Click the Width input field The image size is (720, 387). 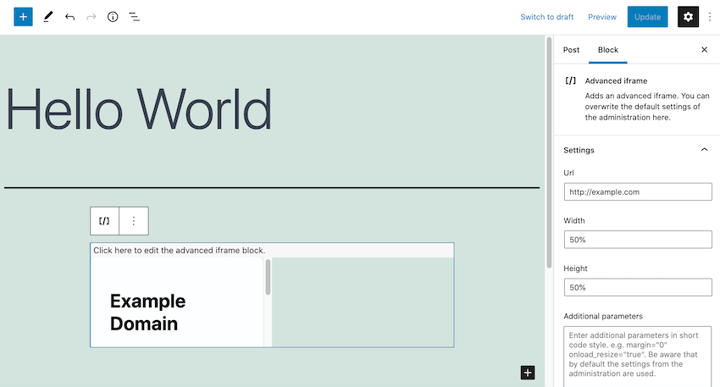638,240
